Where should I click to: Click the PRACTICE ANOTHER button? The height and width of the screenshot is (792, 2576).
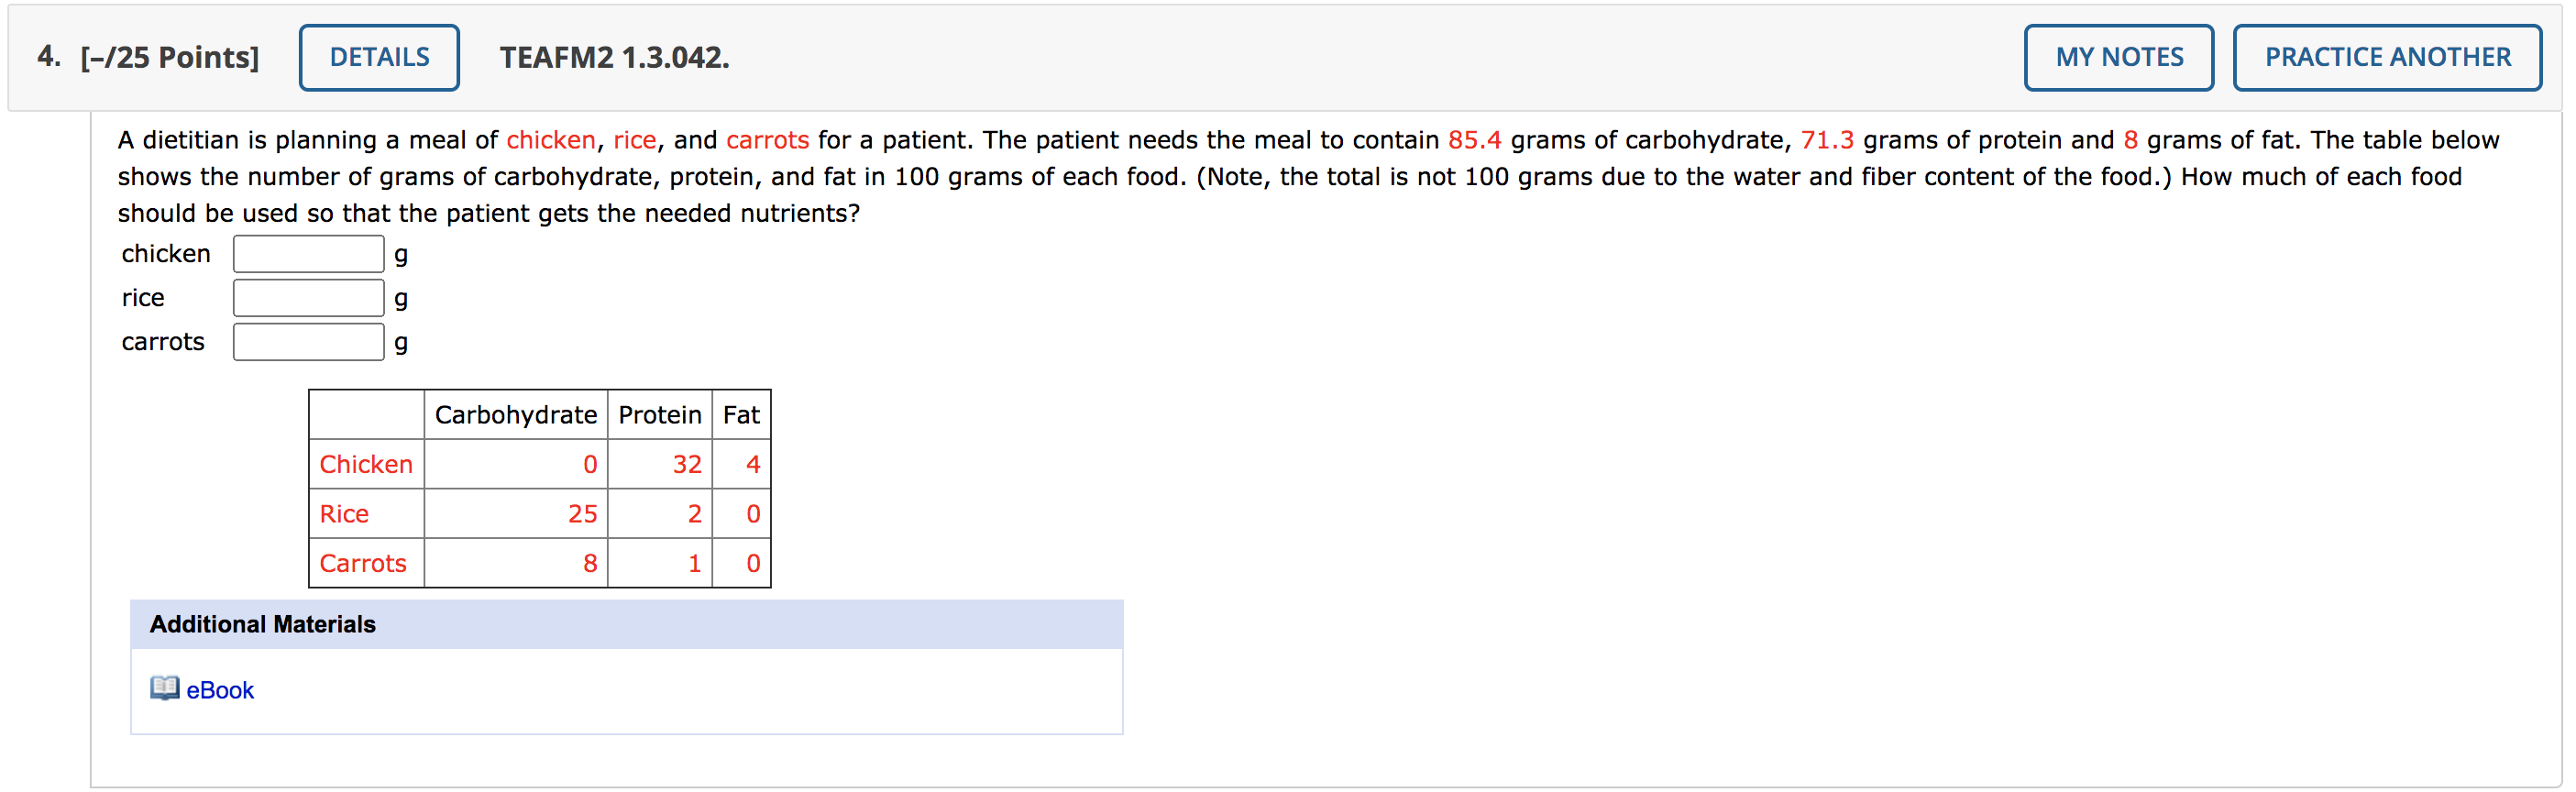pos(2386,57)
